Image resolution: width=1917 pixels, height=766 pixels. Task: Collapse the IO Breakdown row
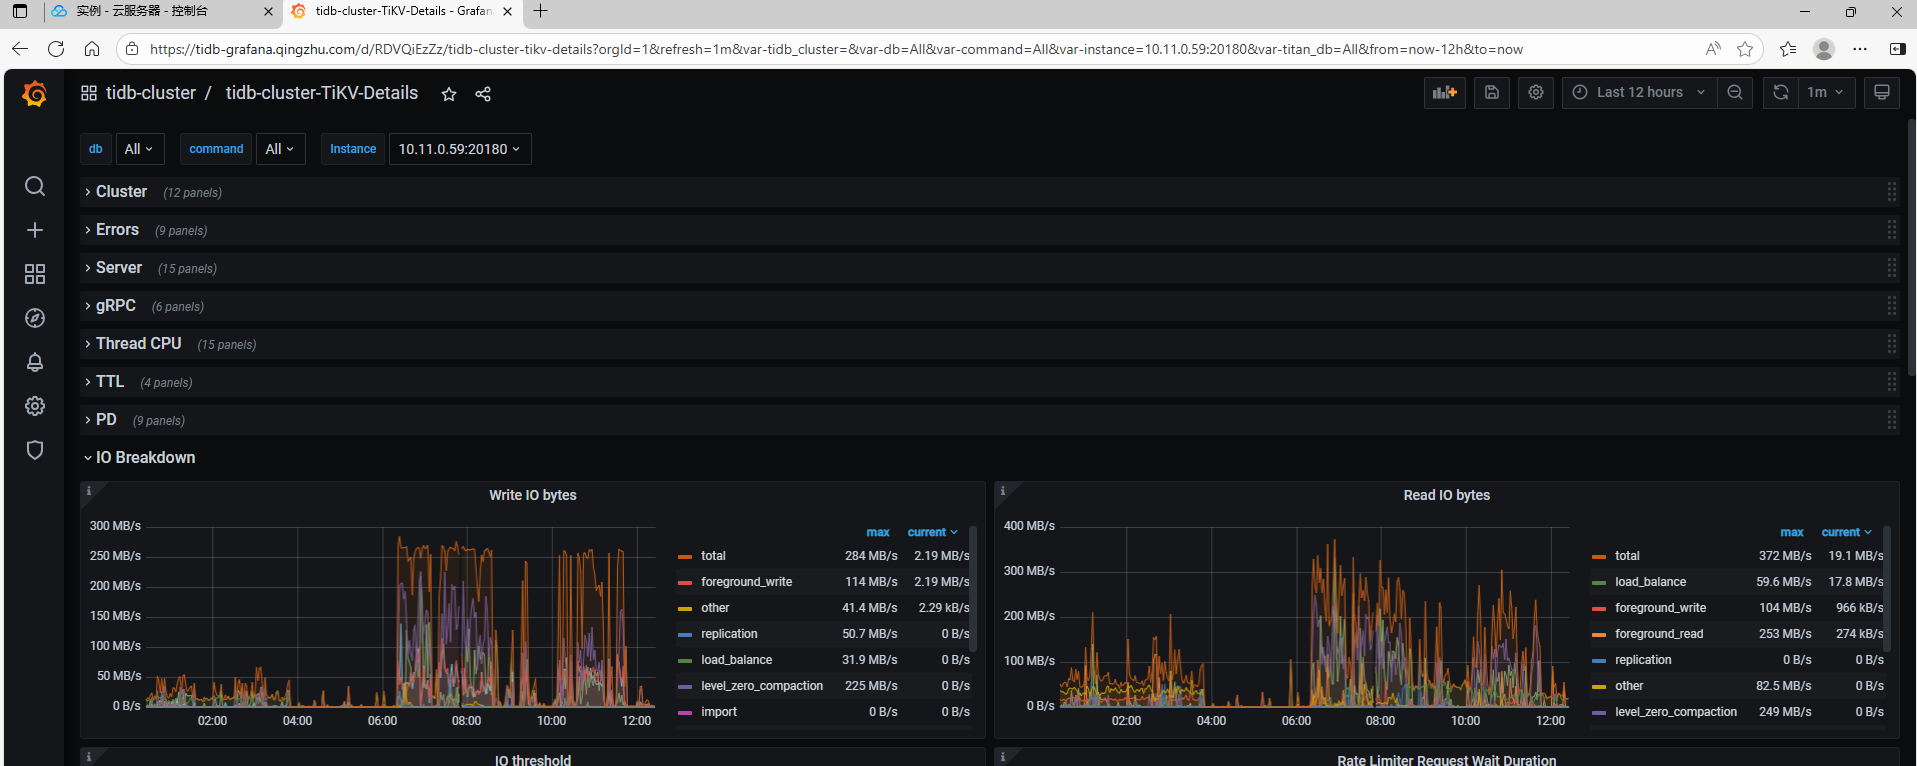coord(145,458)
